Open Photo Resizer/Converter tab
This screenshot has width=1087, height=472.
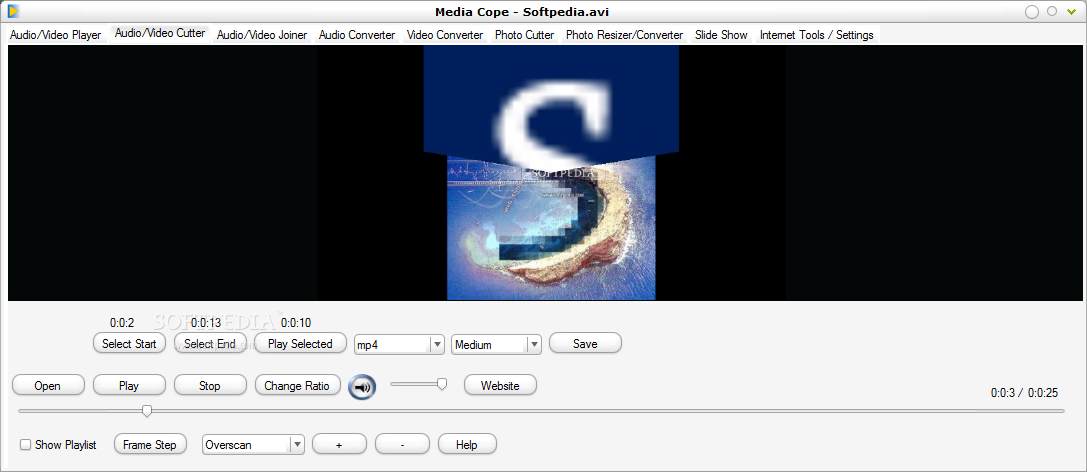point(625,35)
